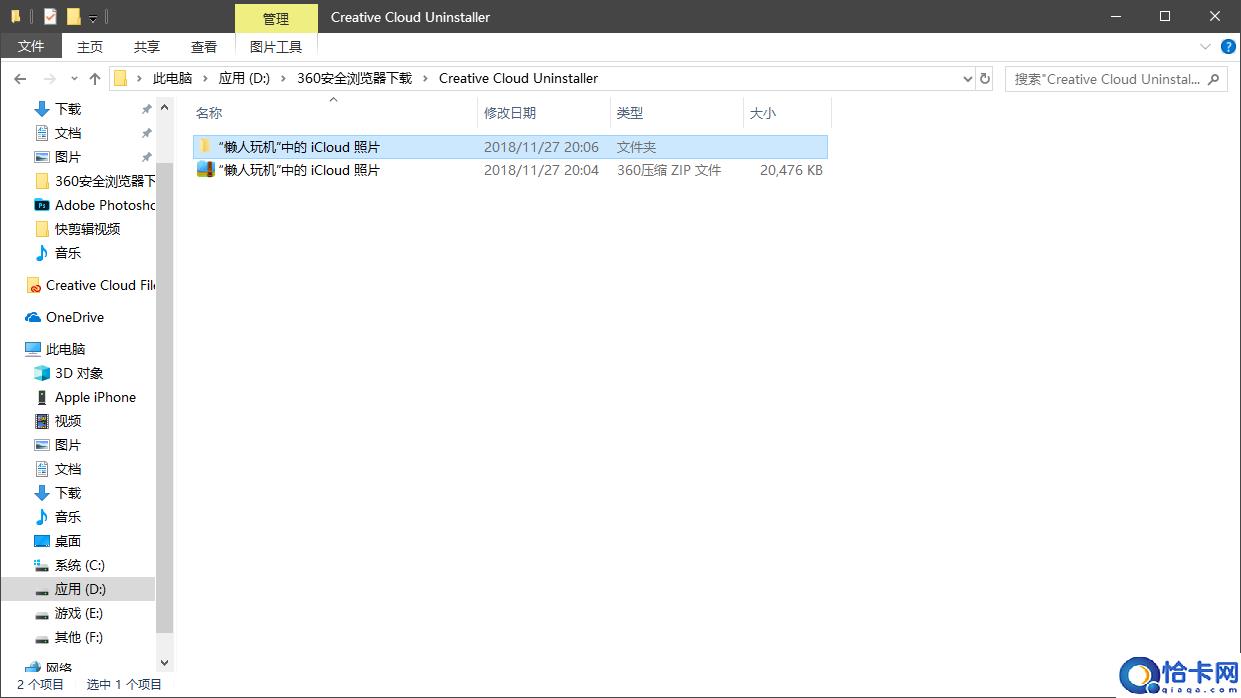
Task: Click the blue Help question mark icon
Action: (x=1228, y=47)
